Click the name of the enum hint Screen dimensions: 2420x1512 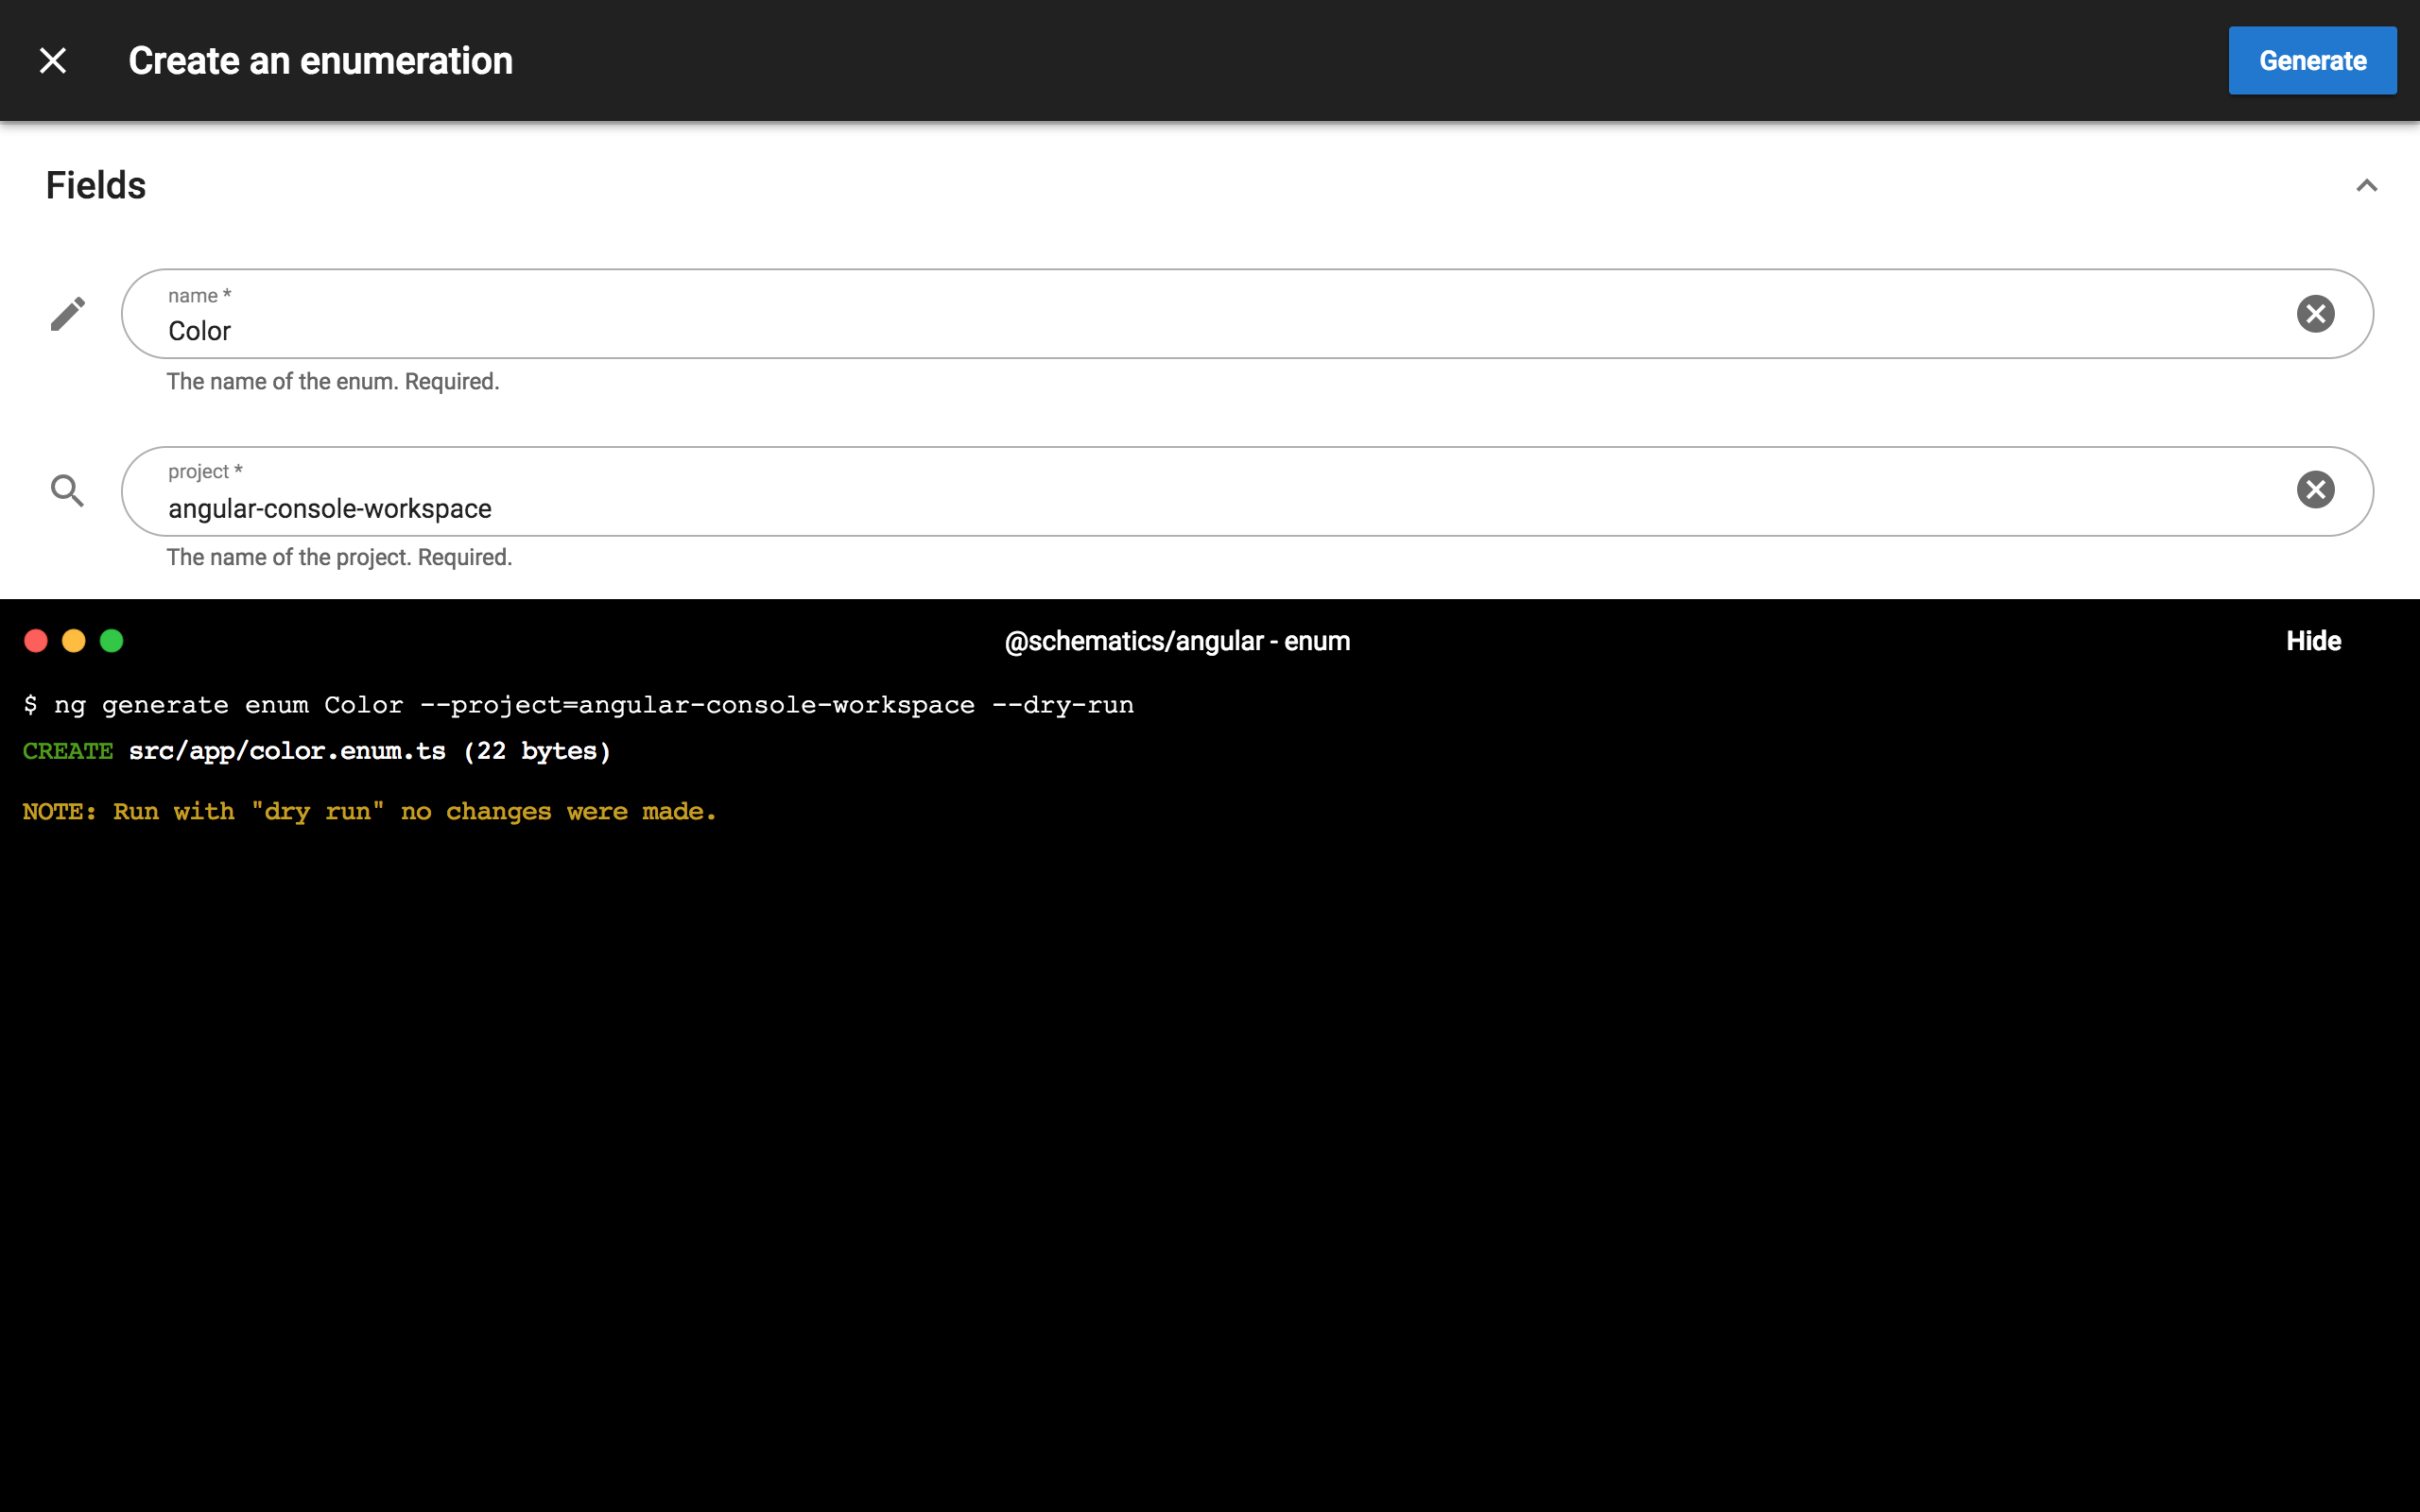pyautogui.click(x=333, y=382)
